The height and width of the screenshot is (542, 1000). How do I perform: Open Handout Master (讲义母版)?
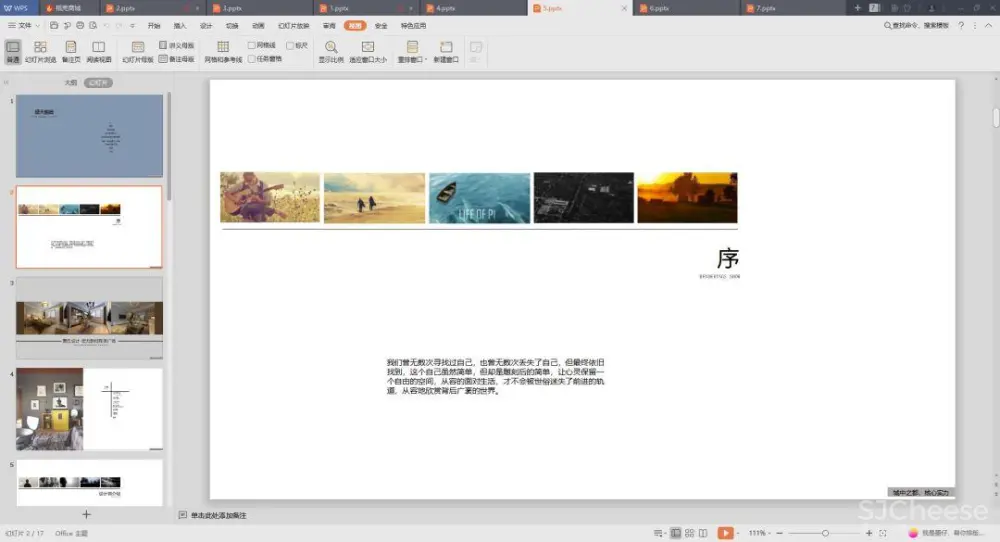pos(177,45)
